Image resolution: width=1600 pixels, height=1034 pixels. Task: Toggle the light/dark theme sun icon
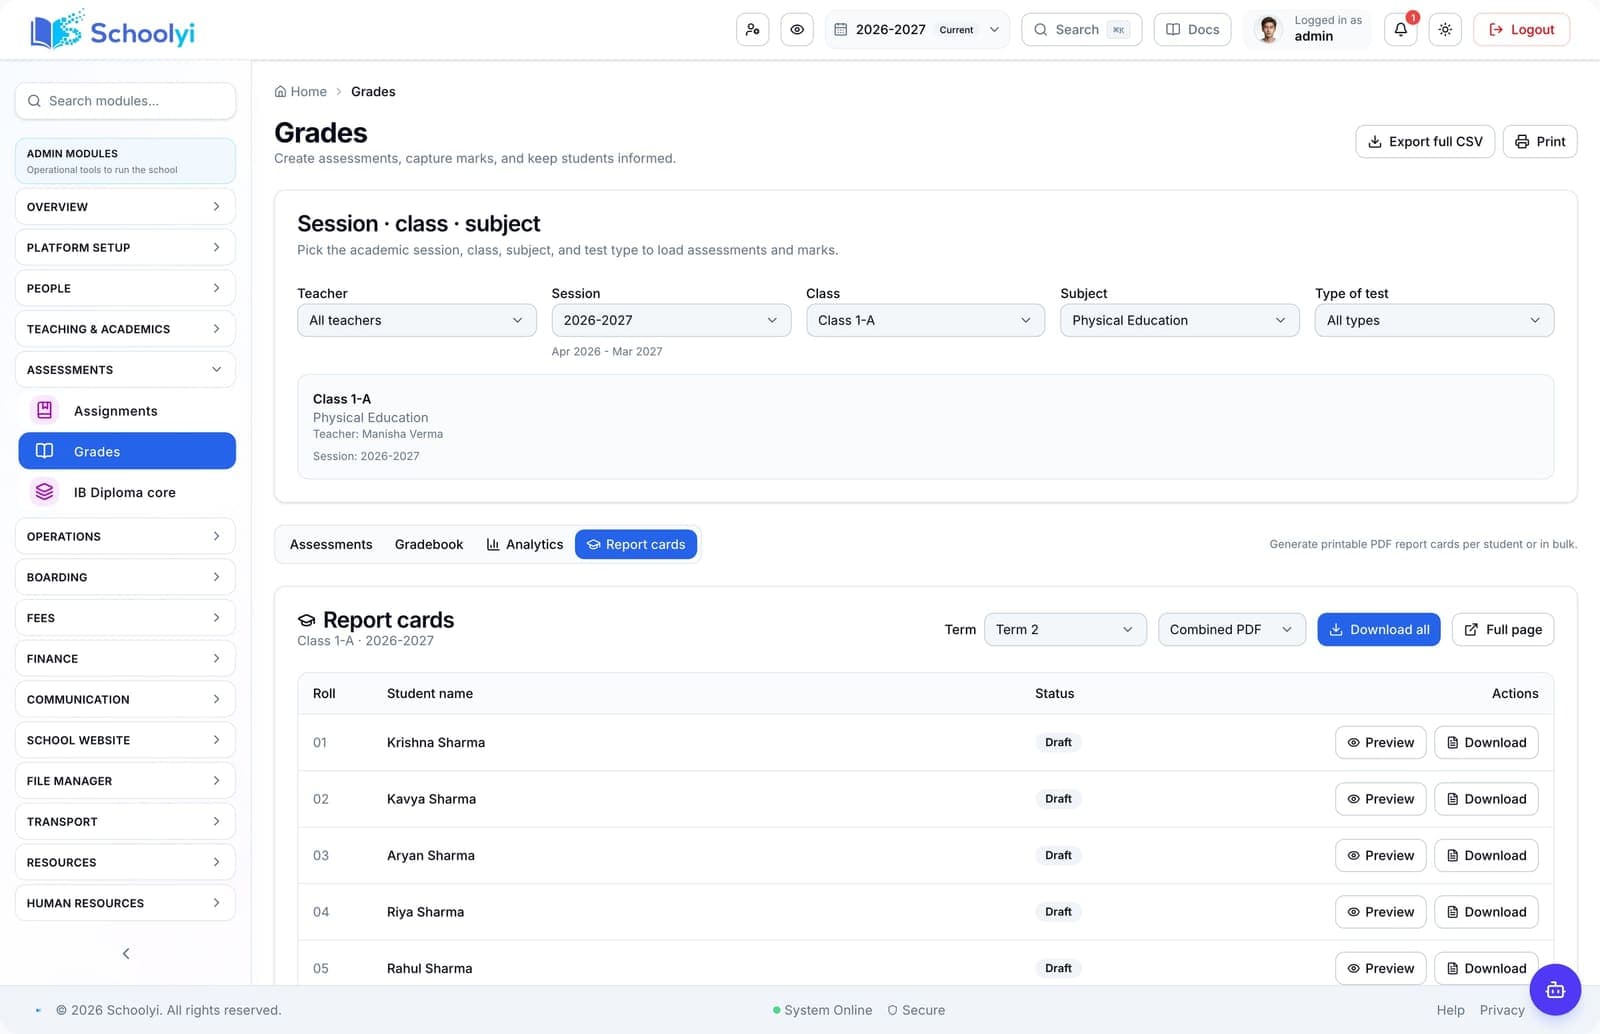[x=1445, y=30]
